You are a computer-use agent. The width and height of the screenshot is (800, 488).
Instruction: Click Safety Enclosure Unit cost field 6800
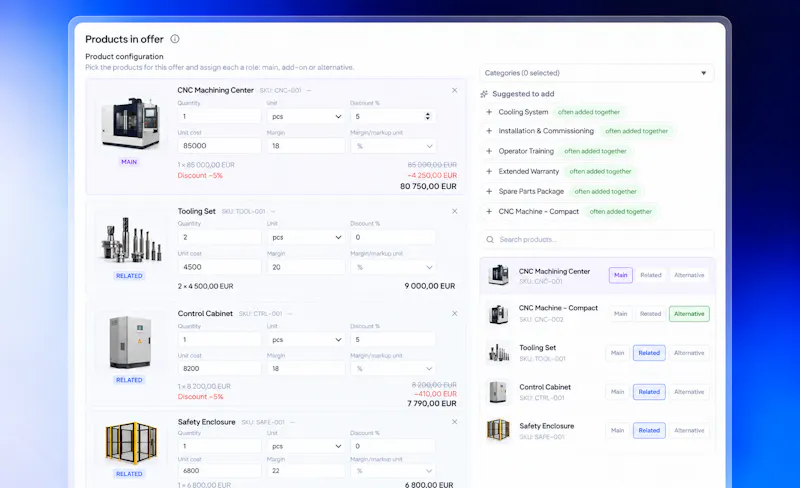coord(219,471)
